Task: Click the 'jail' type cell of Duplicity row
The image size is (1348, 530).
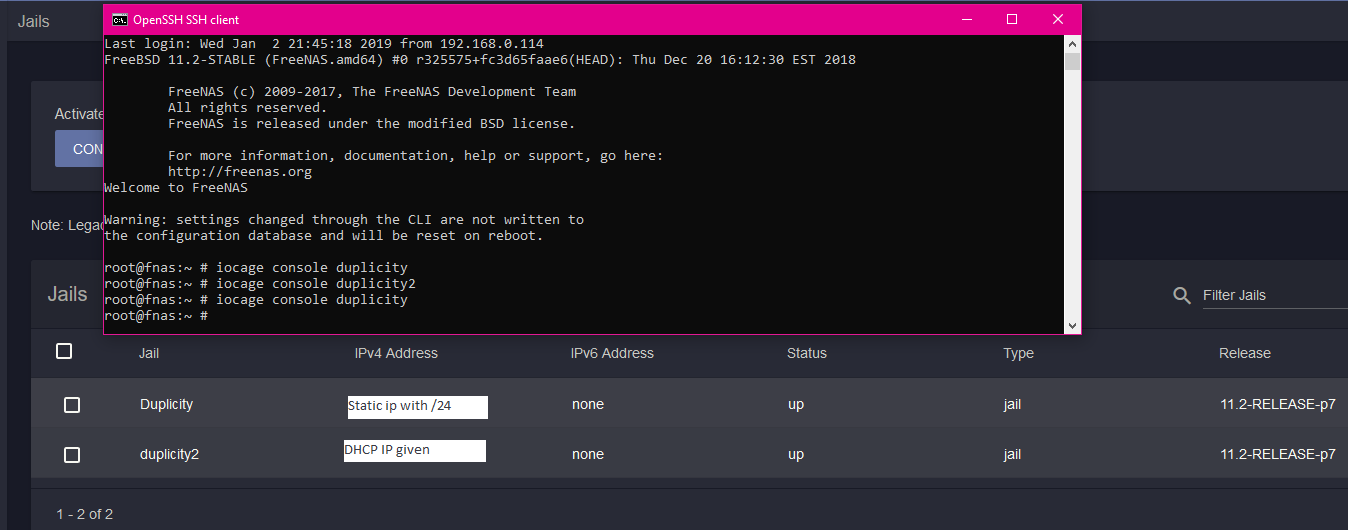Action: coord(1012,405)
